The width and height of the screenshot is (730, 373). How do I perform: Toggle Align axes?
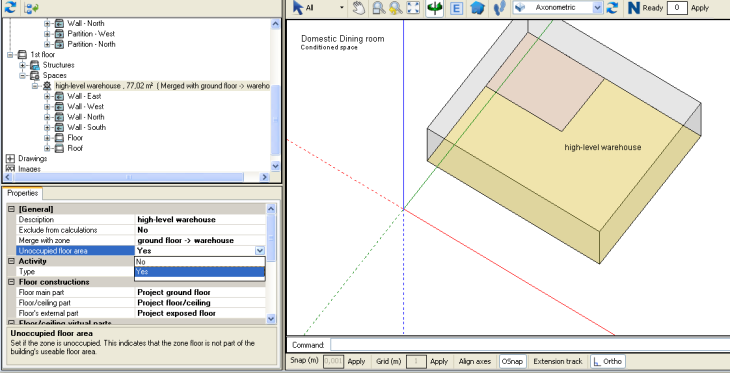pyautogui.click(x=475, y=361)
